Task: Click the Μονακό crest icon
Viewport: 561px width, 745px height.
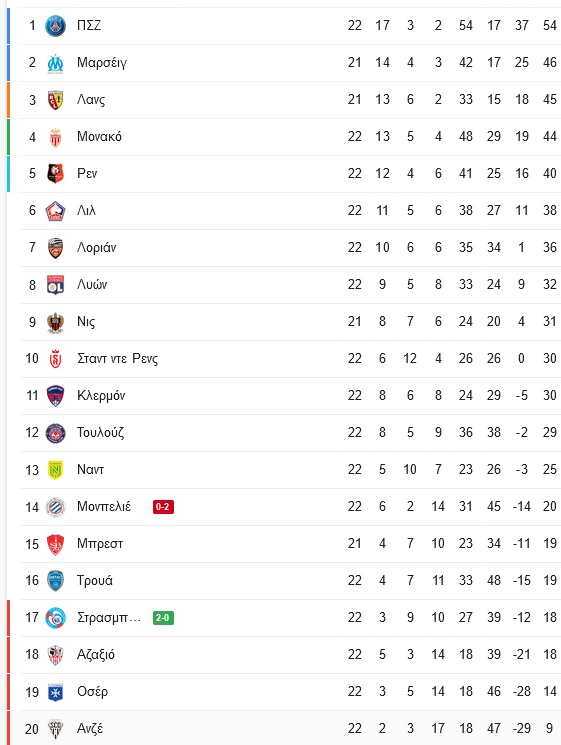Action: pyautogui.click(x=55, y=137)
